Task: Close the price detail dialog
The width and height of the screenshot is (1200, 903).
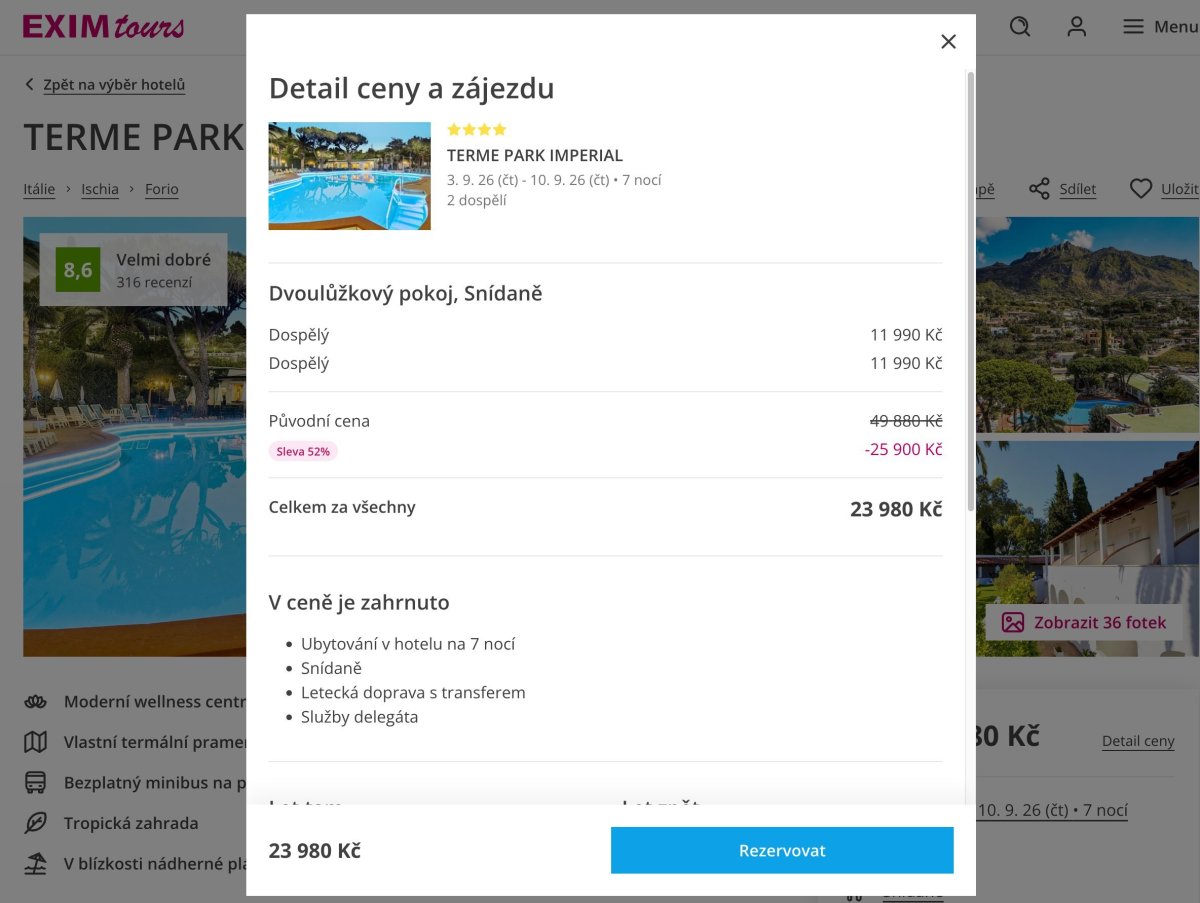Action: 948,41
